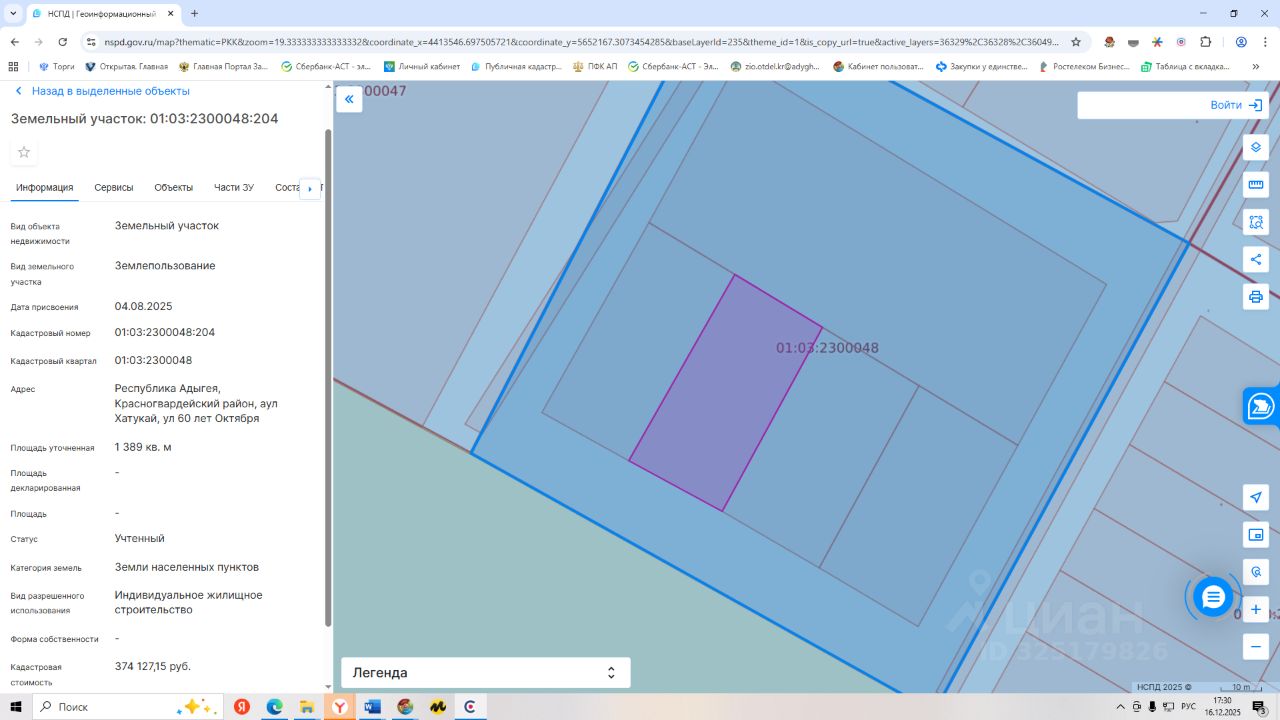The width and height of the screenshot is (1280, 720).
Task: Open the Ростелеком Бизнес bookmark
Action: [1083, 67]
